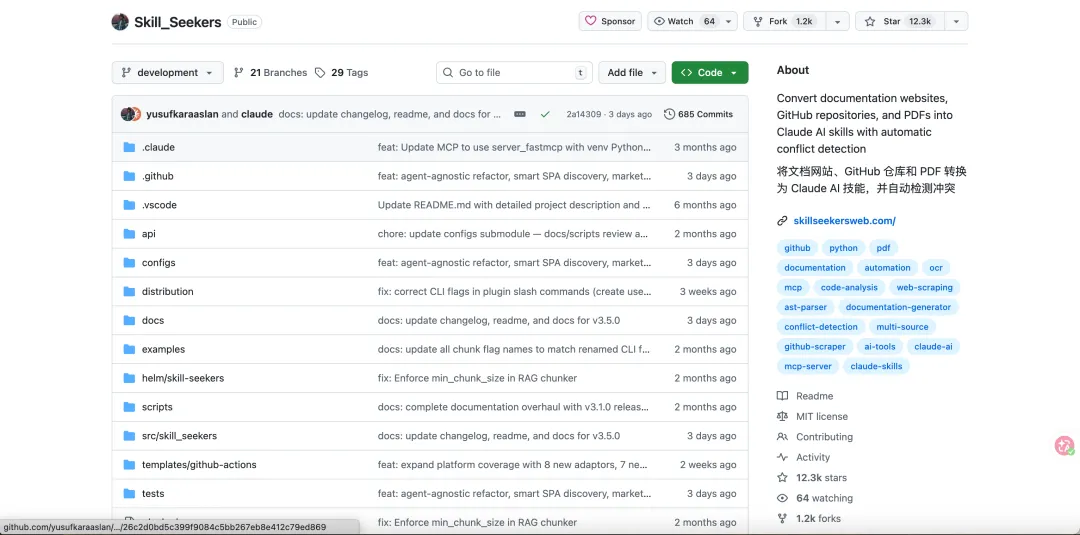The image size is (1080, 535).
Task: Open the development branch selector
Action: [167, 73]
